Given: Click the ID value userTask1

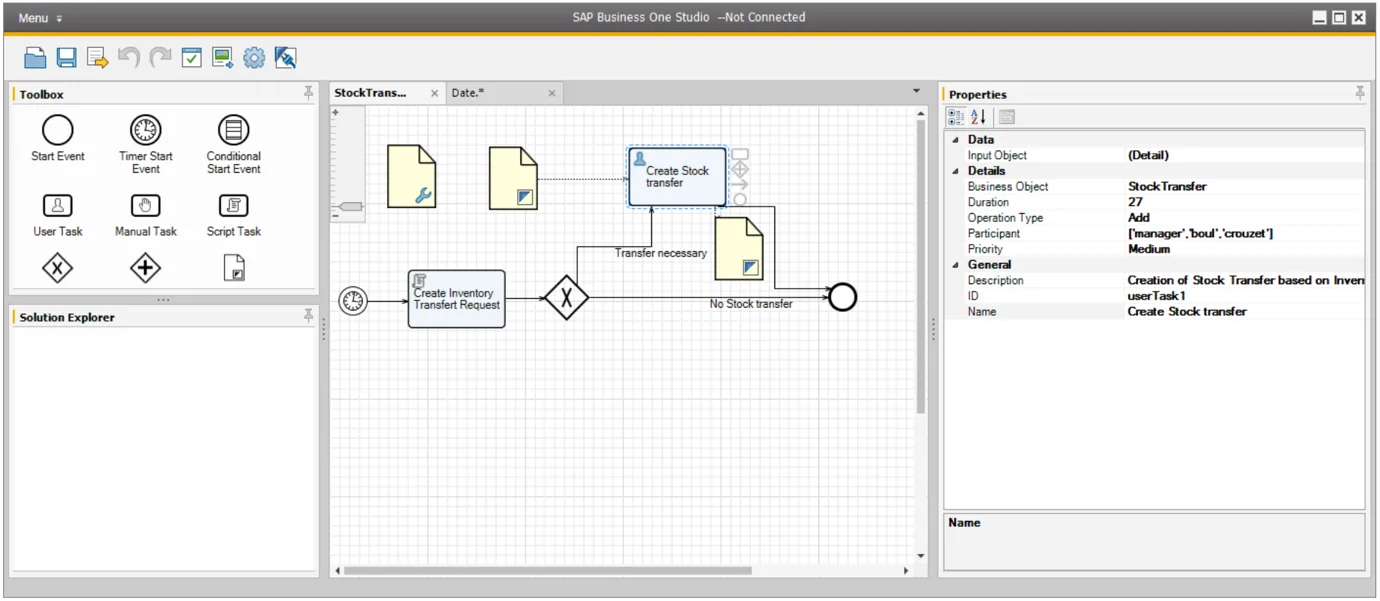Looking at the screenshot, I should (x=1245, y=296).
